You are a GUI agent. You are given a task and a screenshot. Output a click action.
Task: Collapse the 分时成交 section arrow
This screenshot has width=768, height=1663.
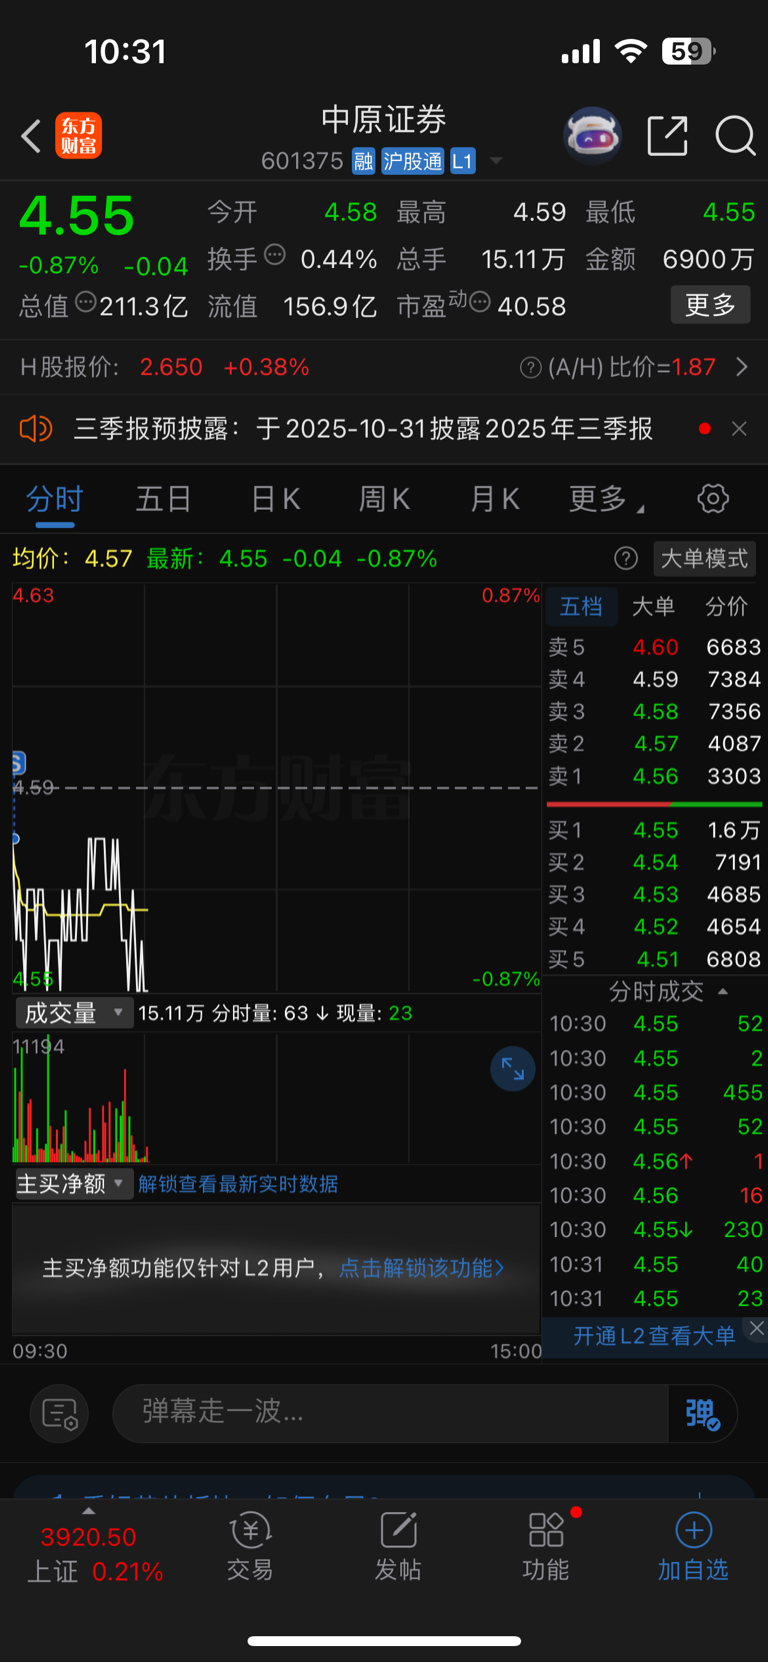[x=723, y=991]
